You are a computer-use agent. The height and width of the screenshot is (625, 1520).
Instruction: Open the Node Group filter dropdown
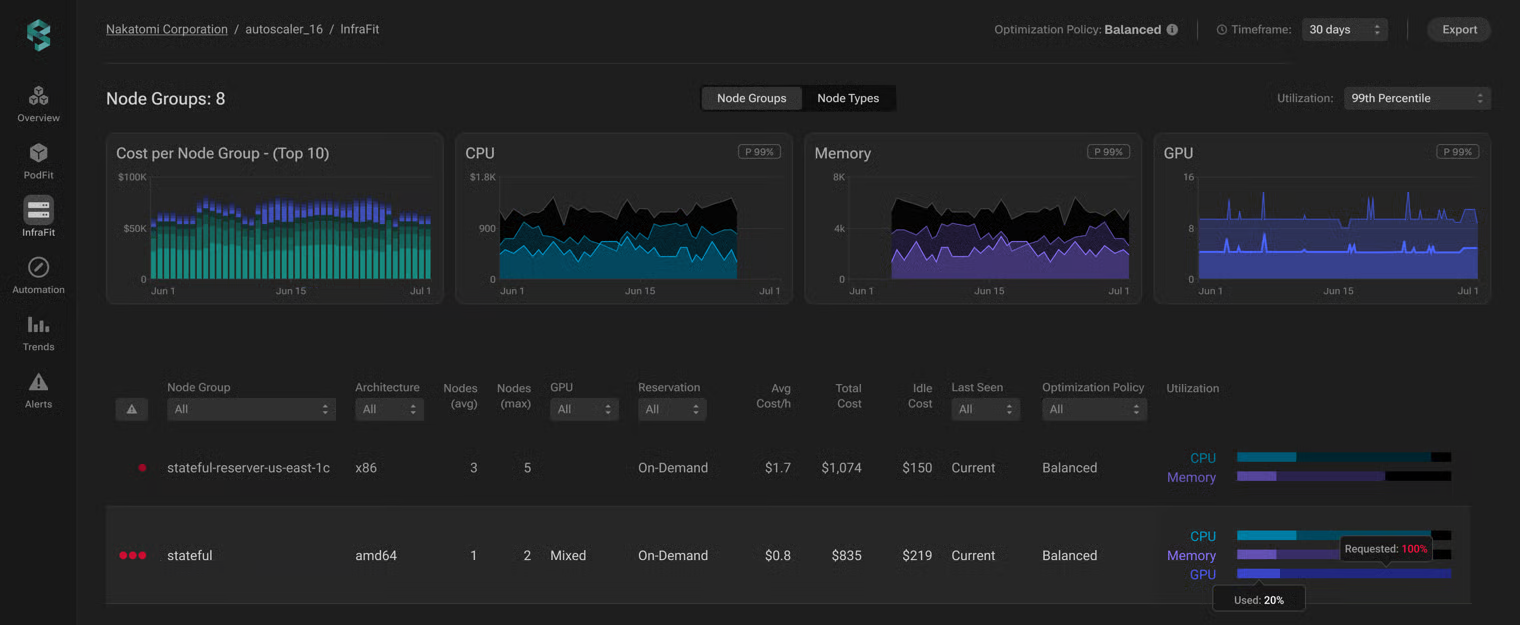pyautogui.click(x=251, y=409)
